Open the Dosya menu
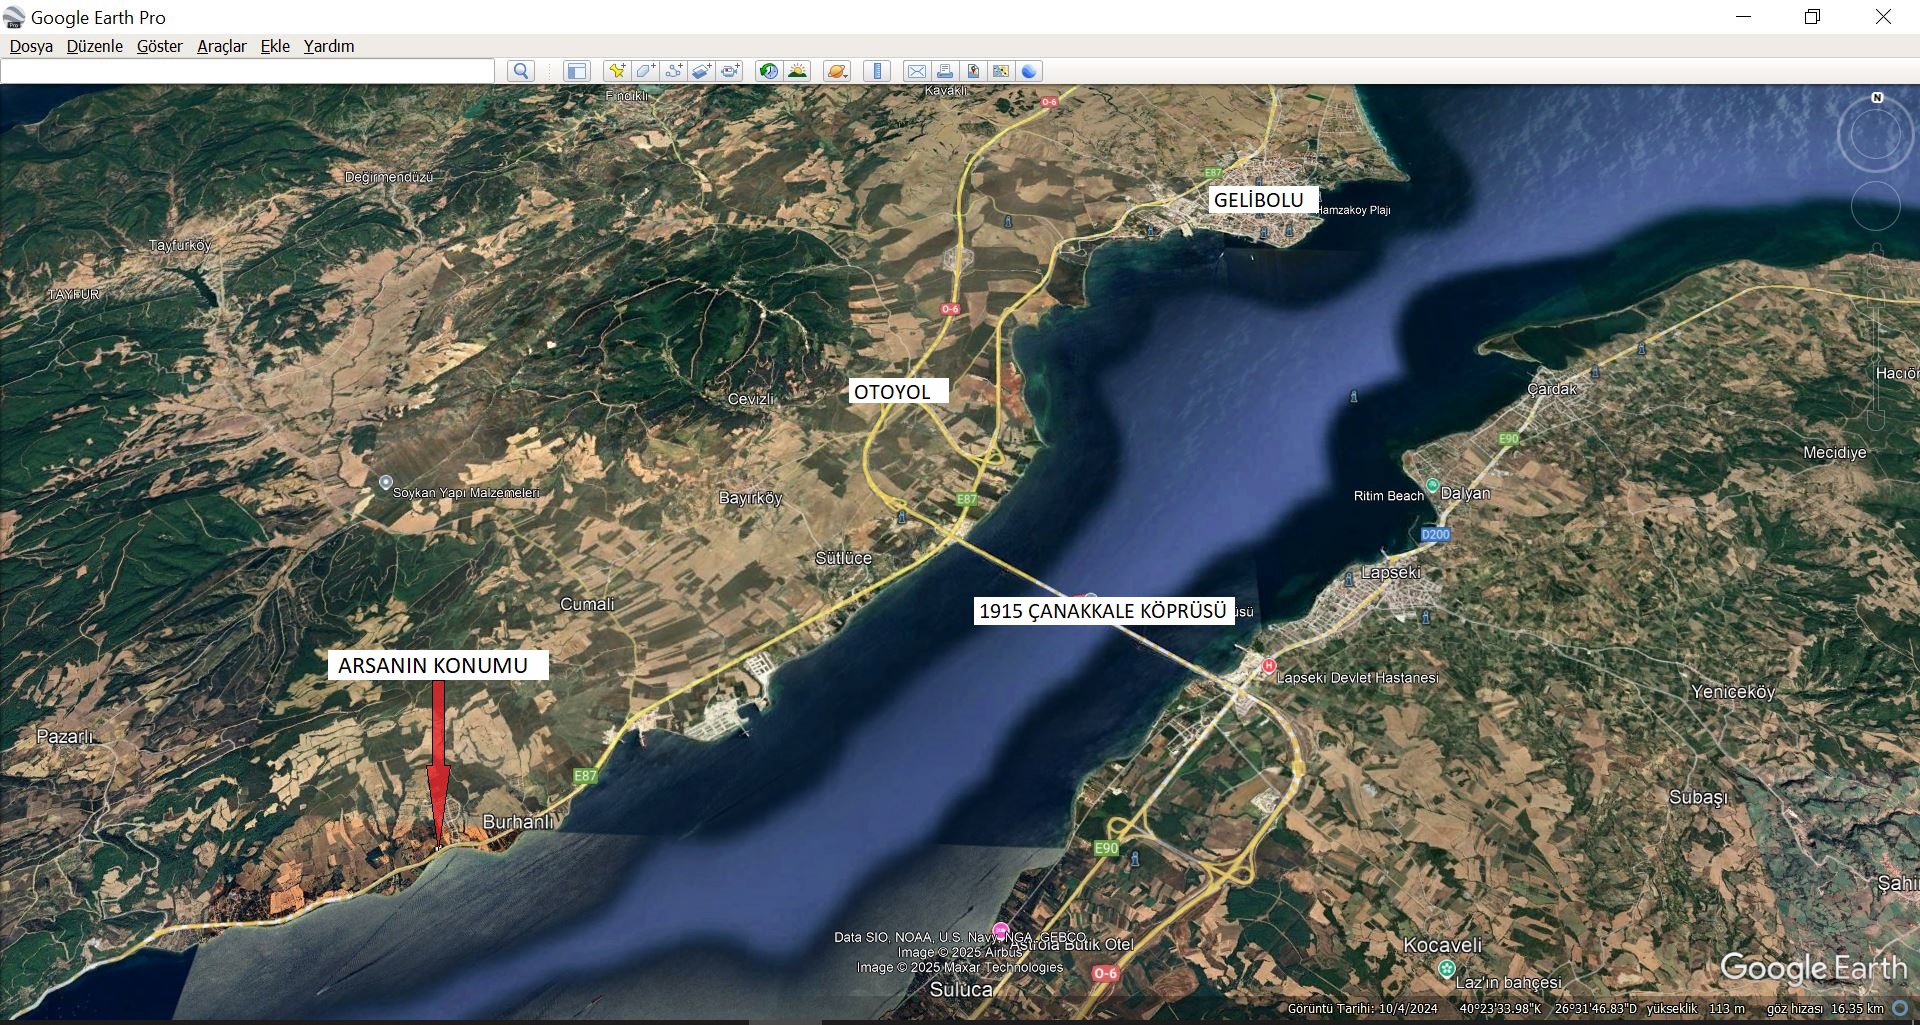This screenshot has width=1920, height=1025. point(31,46)
